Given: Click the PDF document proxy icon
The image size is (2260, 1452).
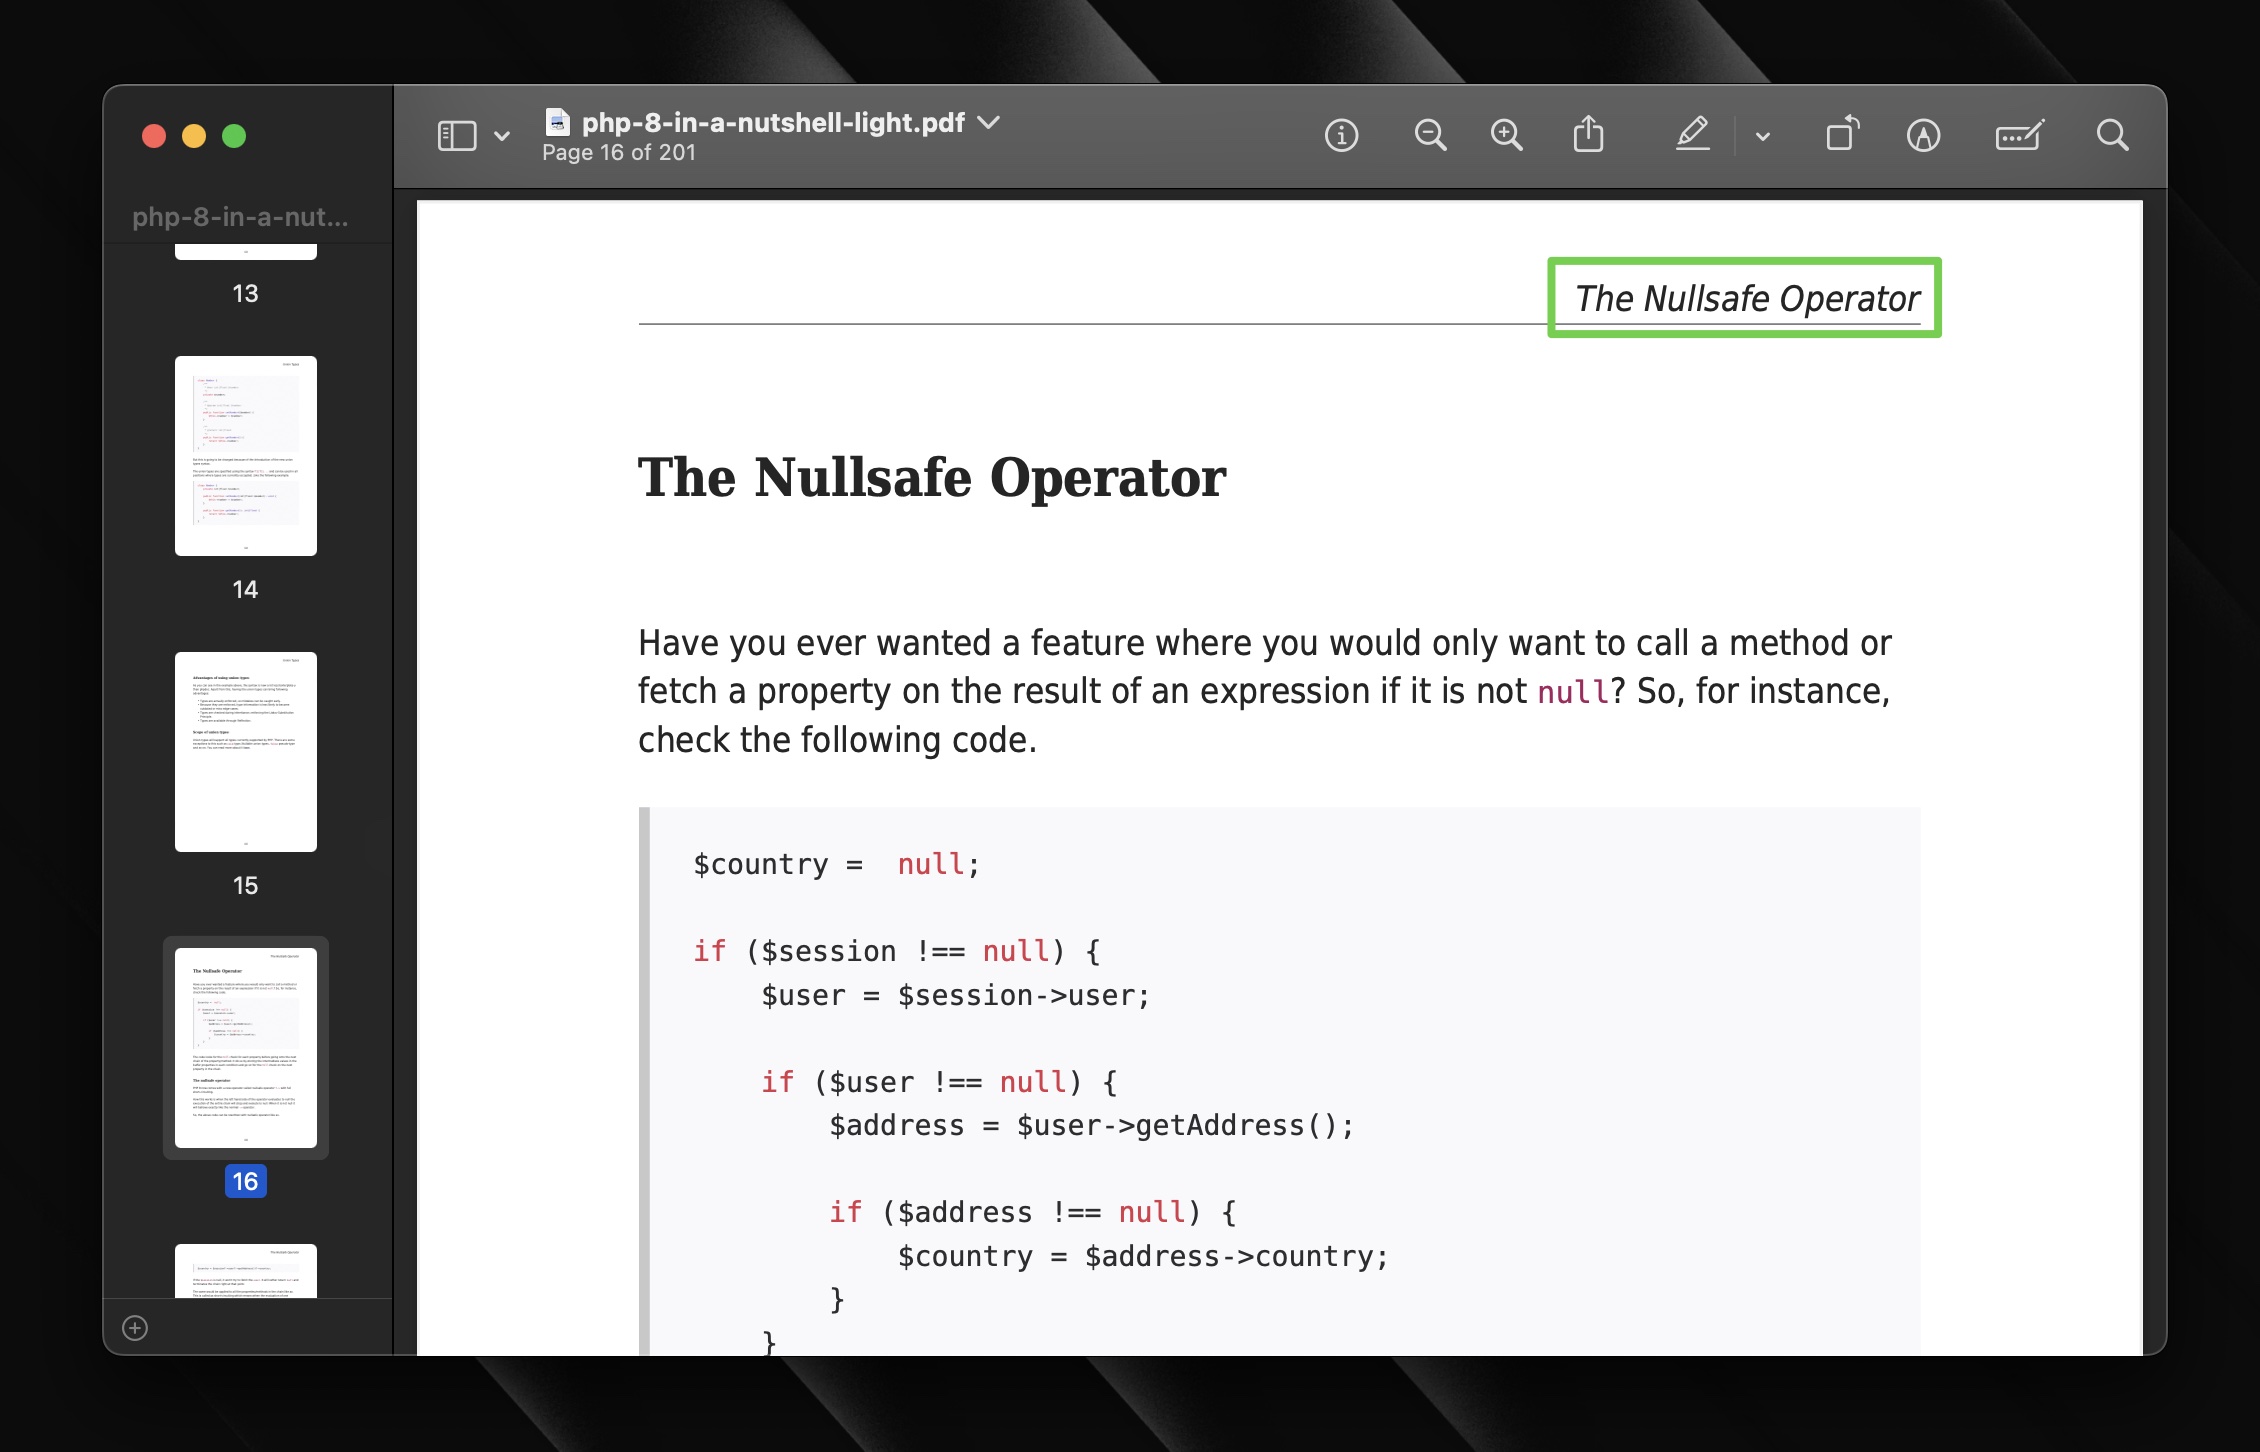Looking at the screenshot, I should (557, 122).
